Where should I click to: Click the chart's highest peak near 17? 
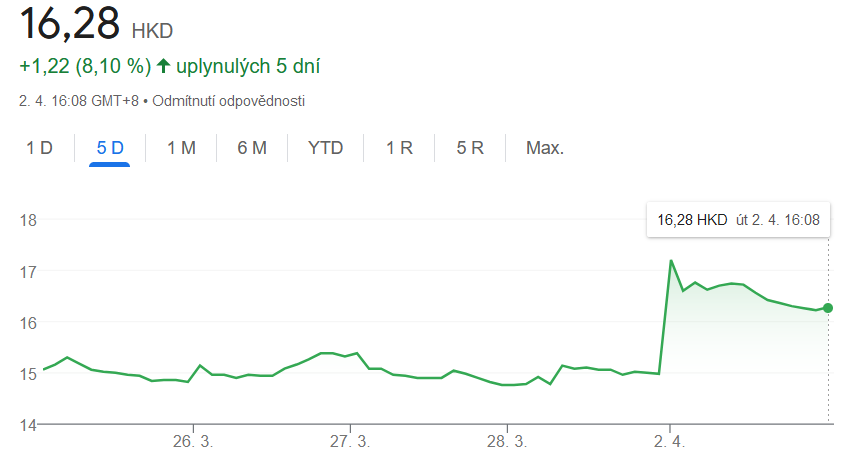pos(671,261)
